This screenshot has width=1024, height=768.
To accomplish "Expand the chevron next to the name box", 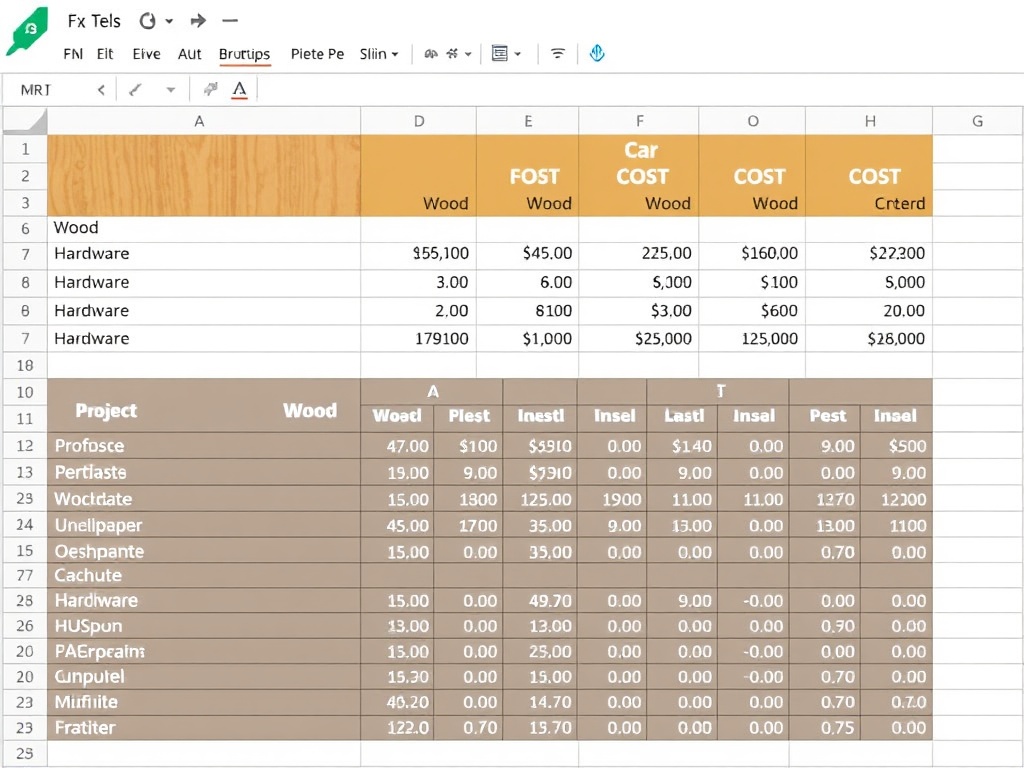I will coord(100,88).
